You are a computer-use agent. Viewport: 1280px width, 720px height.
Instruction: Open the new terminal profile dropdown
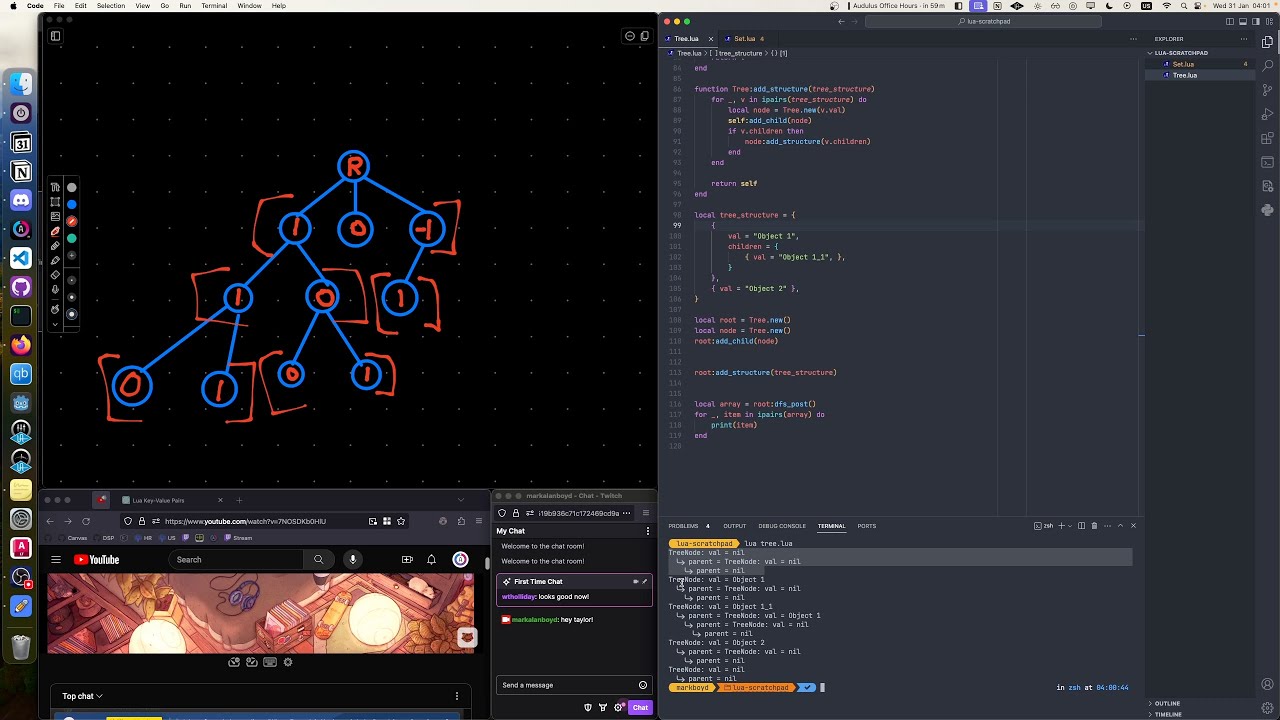point(1070,526)
